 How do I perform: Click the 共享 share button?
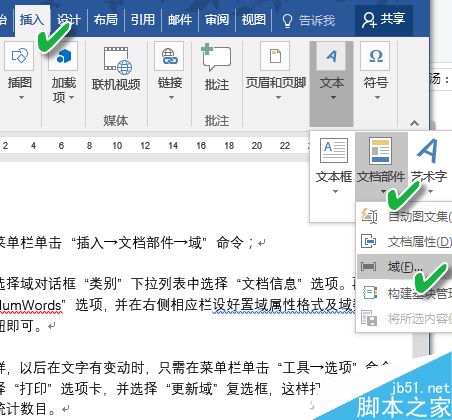pyautogui.click(x=383, y=19)
